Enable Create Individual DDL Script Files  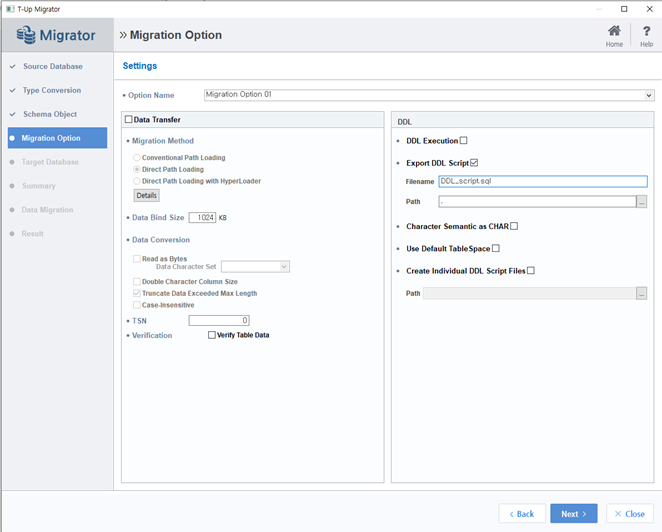(531, 271)
